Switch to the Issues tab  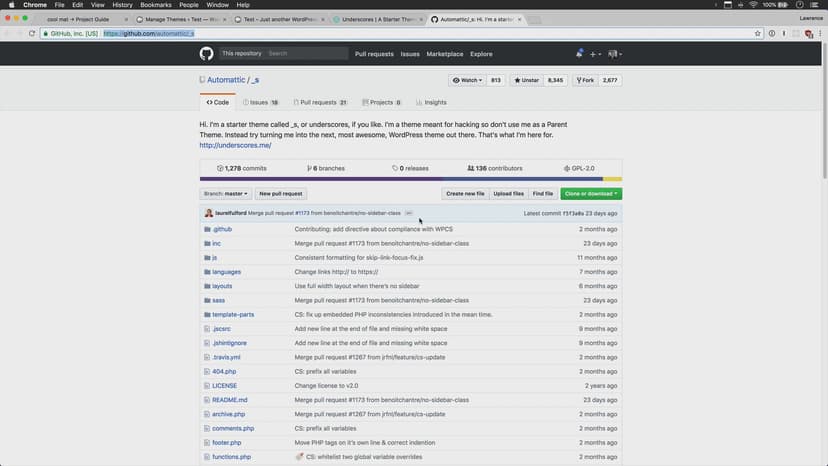click(260, 102)
